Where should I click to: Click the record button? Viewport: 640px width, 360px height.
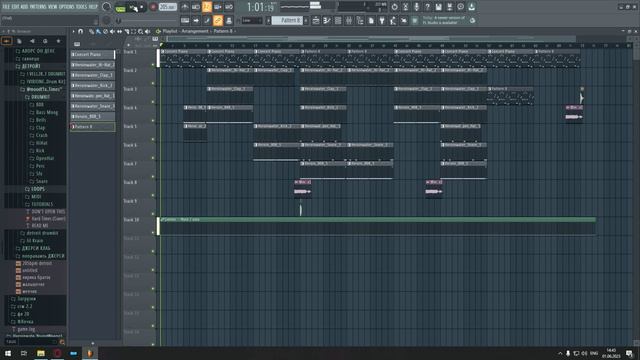pos(153,7)
